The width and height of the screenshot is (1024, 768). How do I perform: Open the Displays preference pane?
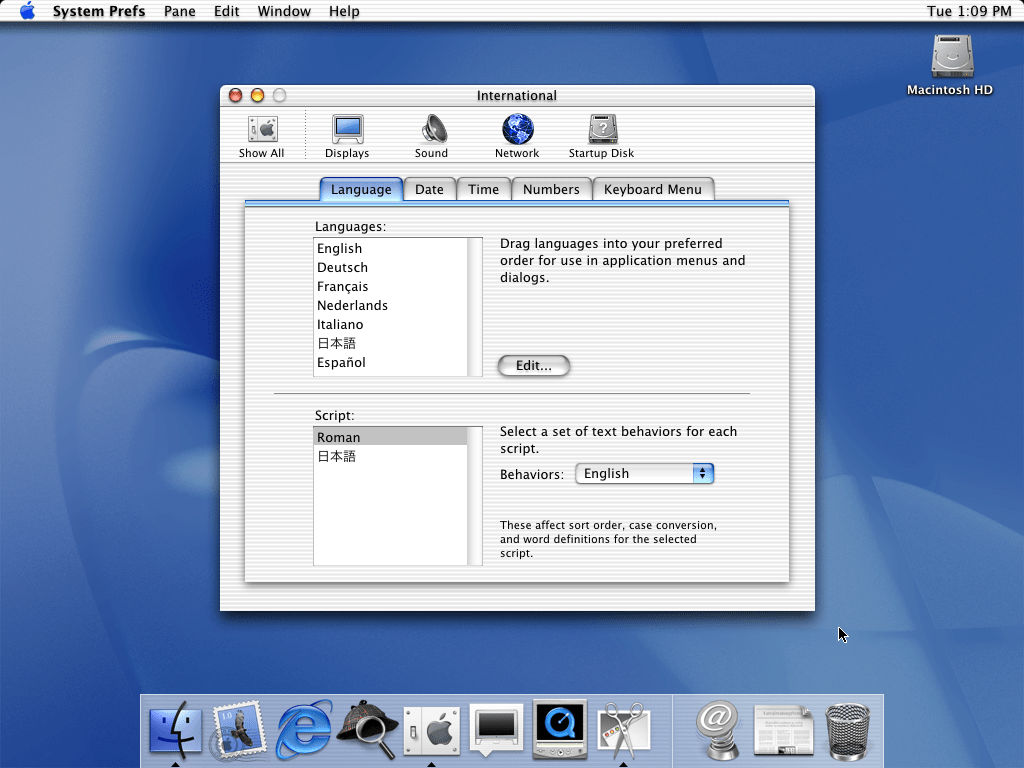click(x=347, y=135)
